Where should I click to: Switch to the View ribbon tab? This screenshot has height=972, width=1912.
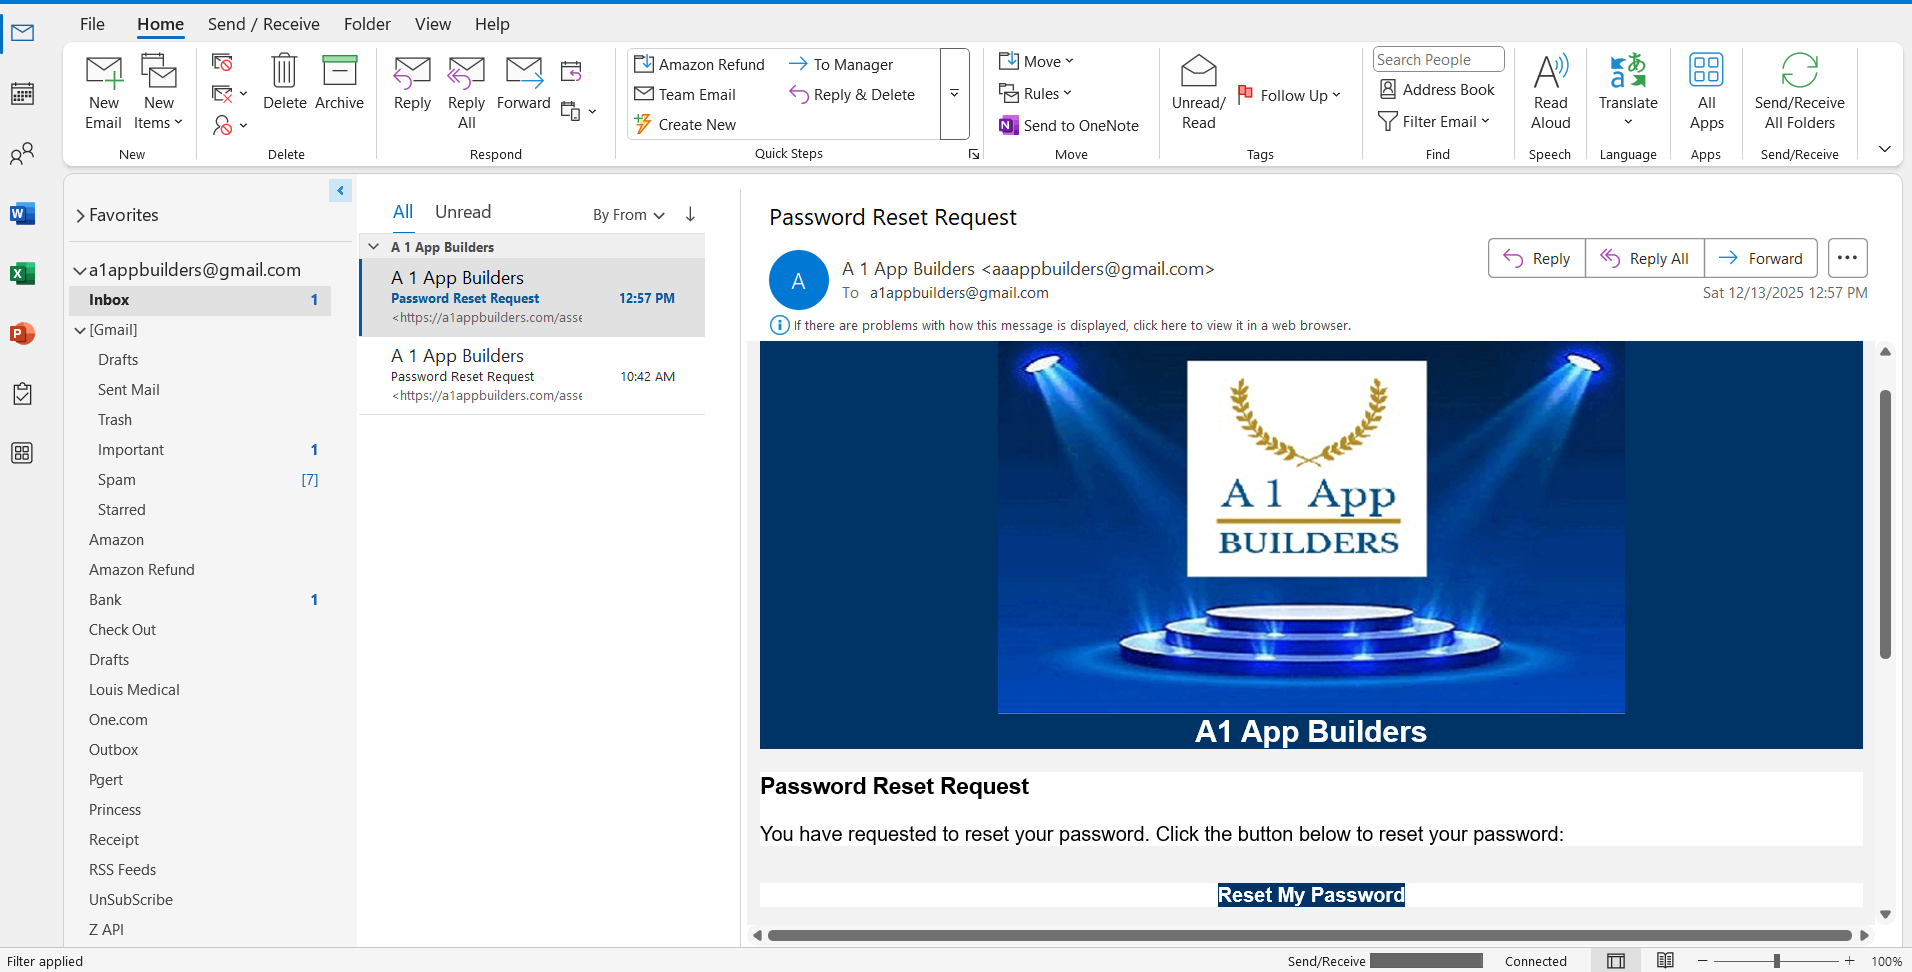(x=433, y=24)
